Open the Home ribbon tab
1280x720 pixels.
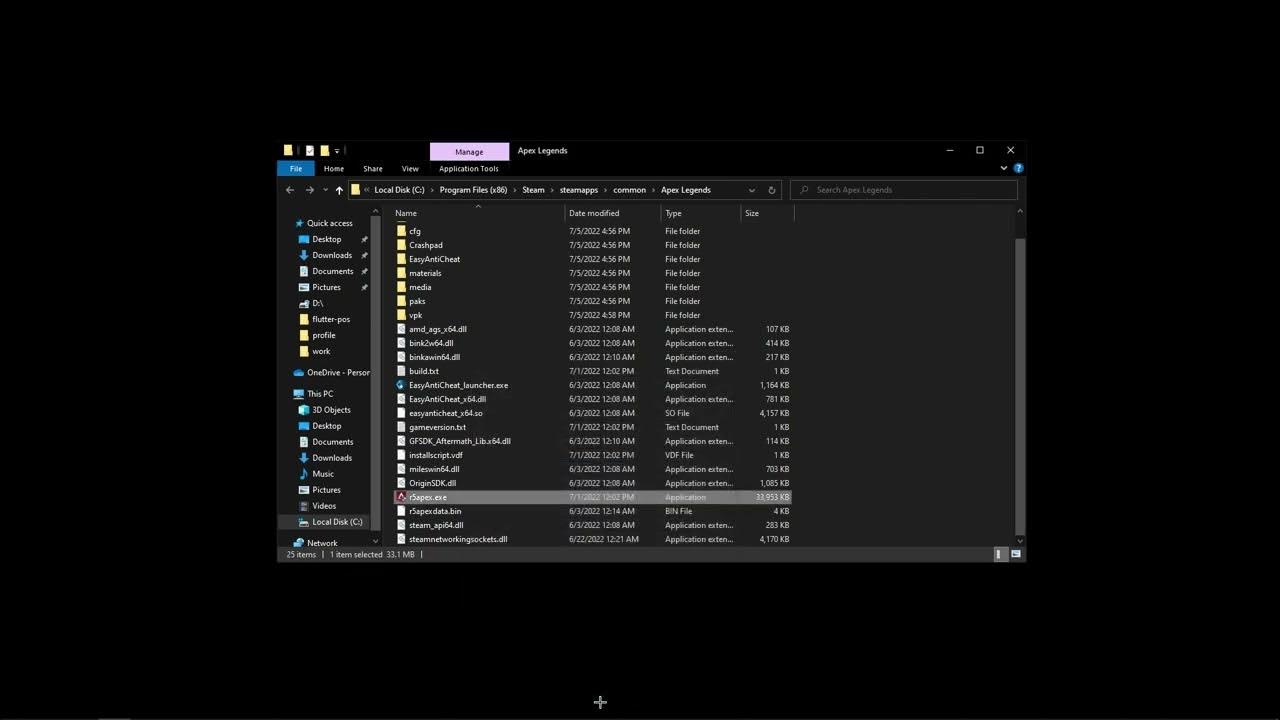pyautogui.click(x=334, y=168)
